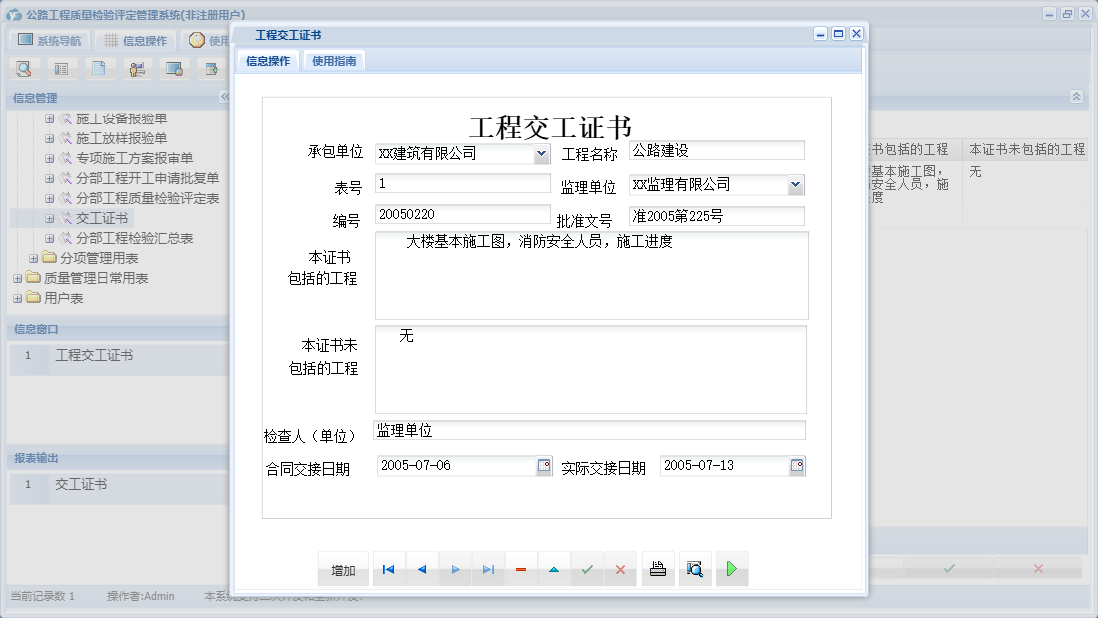Collapse the 信息管理 side panel
This screenshot has height=618, width=1098.
(x=225, y=97)
